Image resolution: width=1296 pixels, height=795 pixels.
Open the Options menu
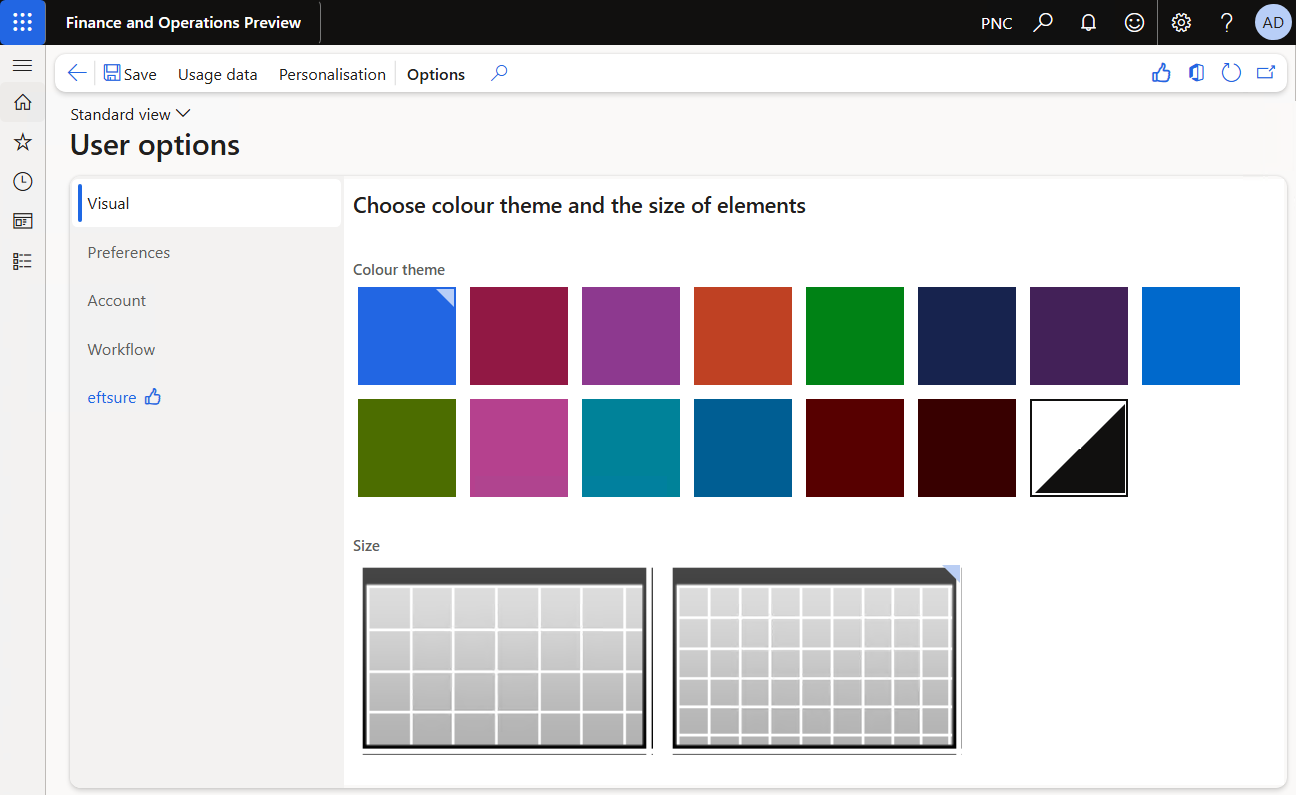(436, 74)
